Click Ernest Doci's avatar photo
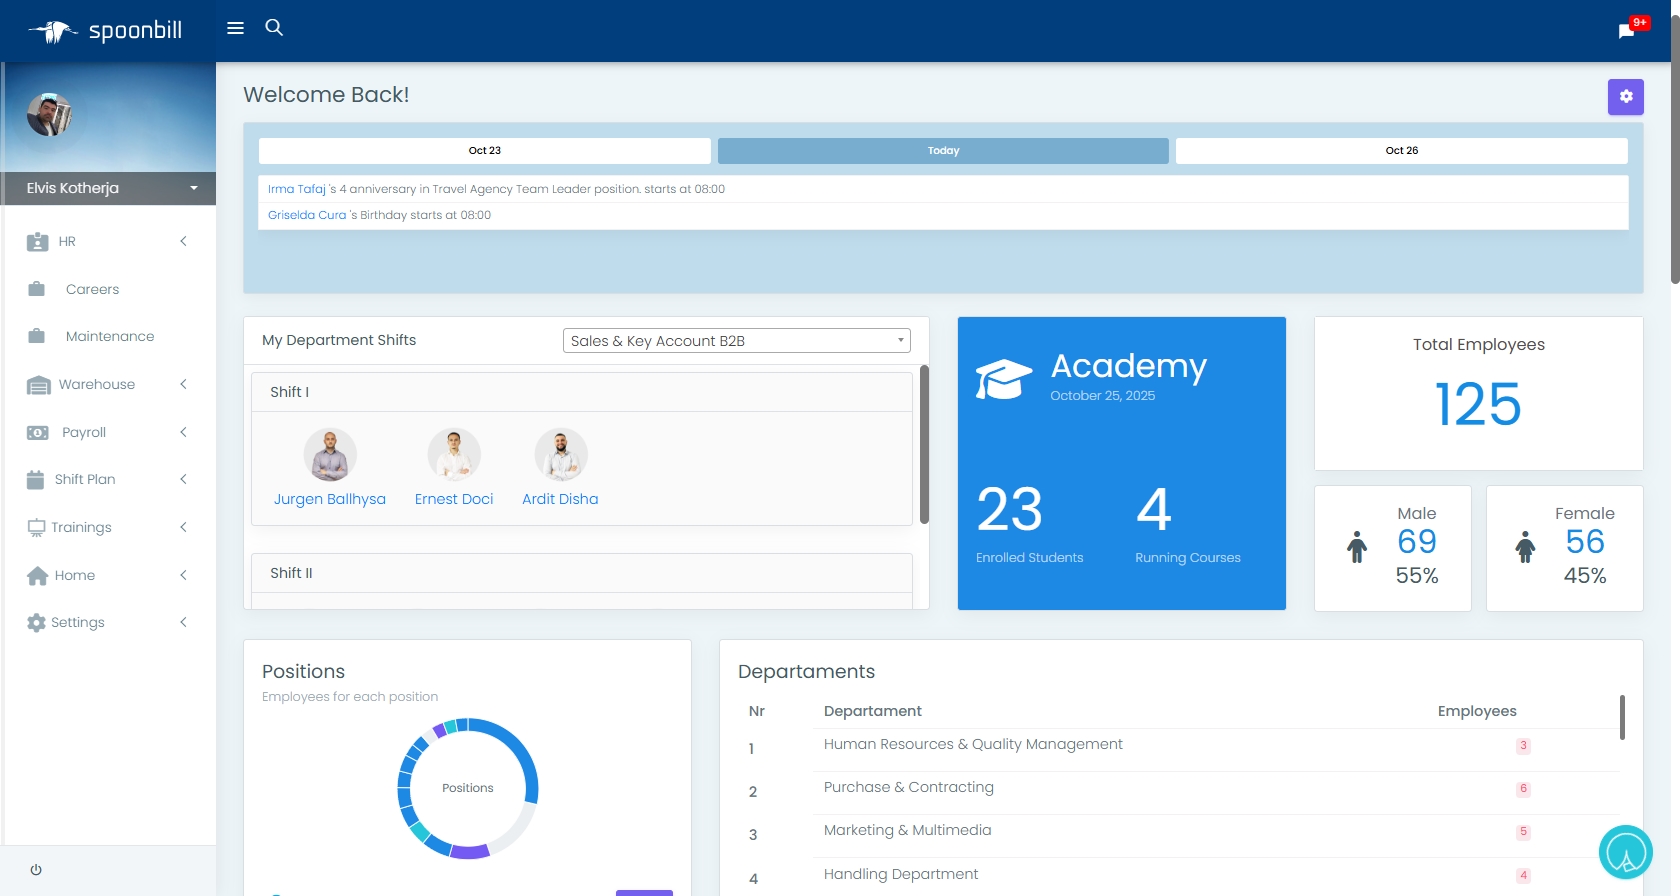This screenshot has width=1680, height=896. 454,455
